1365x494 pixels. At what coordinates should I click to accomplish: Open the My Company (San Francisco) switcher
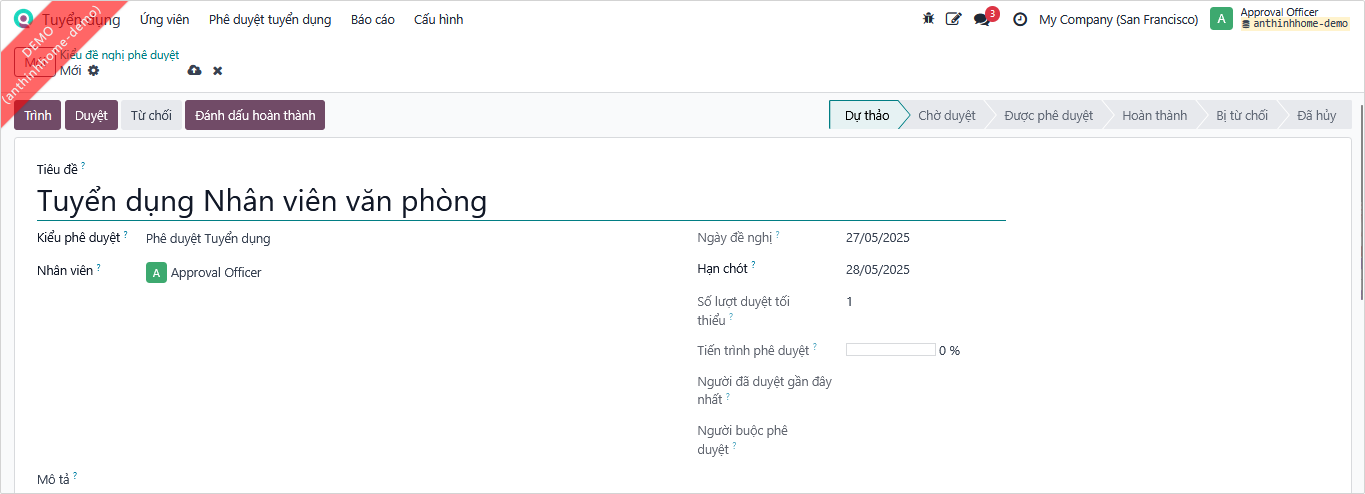1118,19
